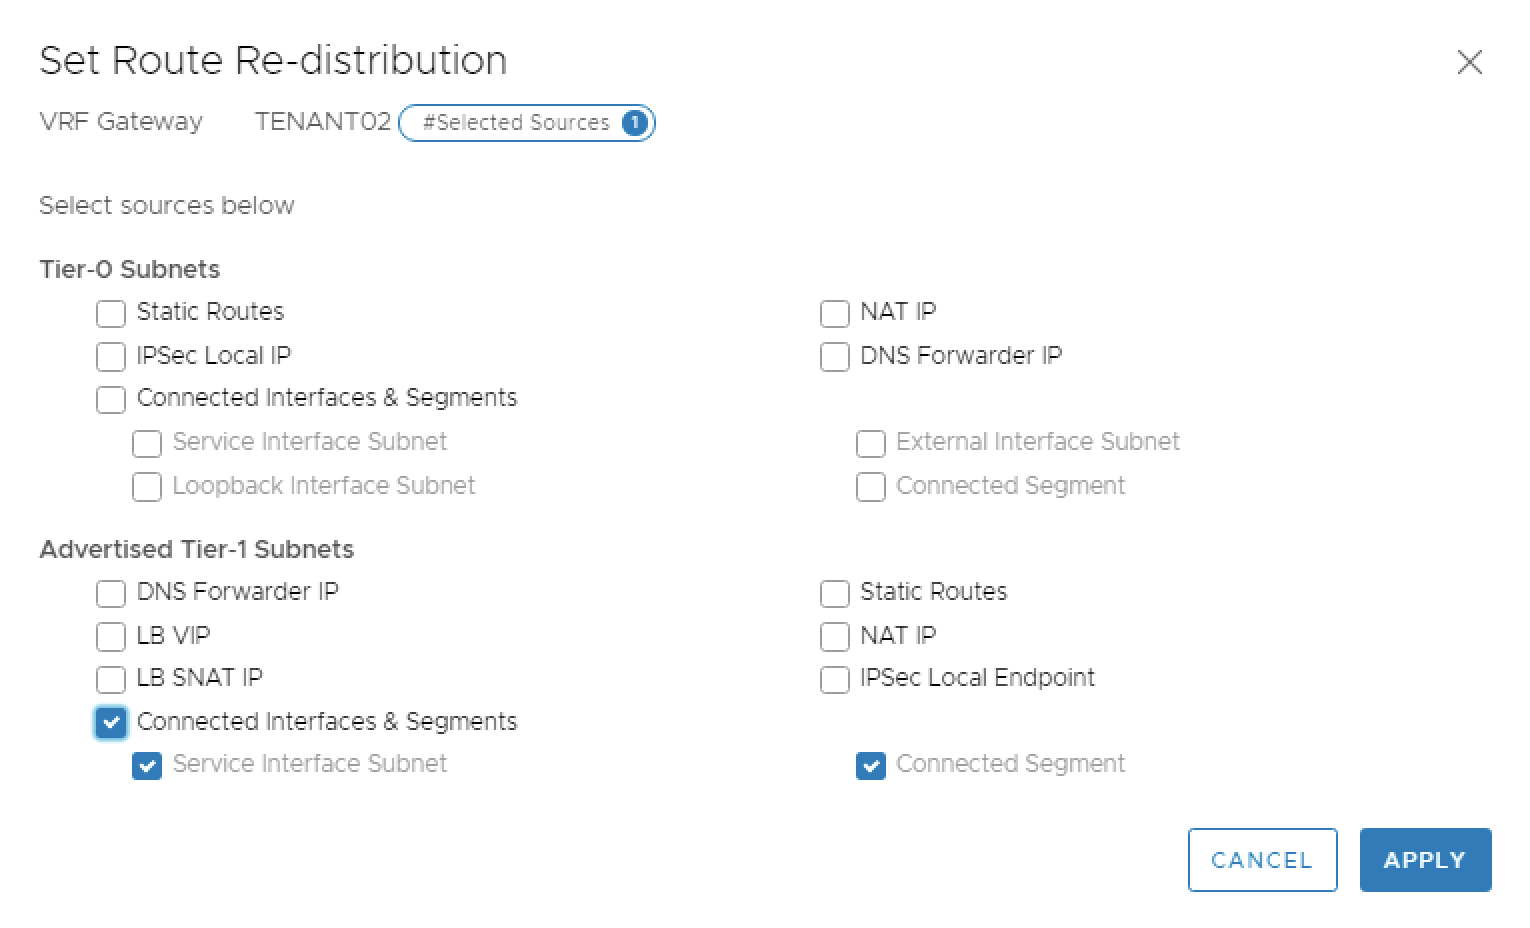Check the LB SNAT IP option
Screen dimensions: 1530x928
tap(111, 679)
